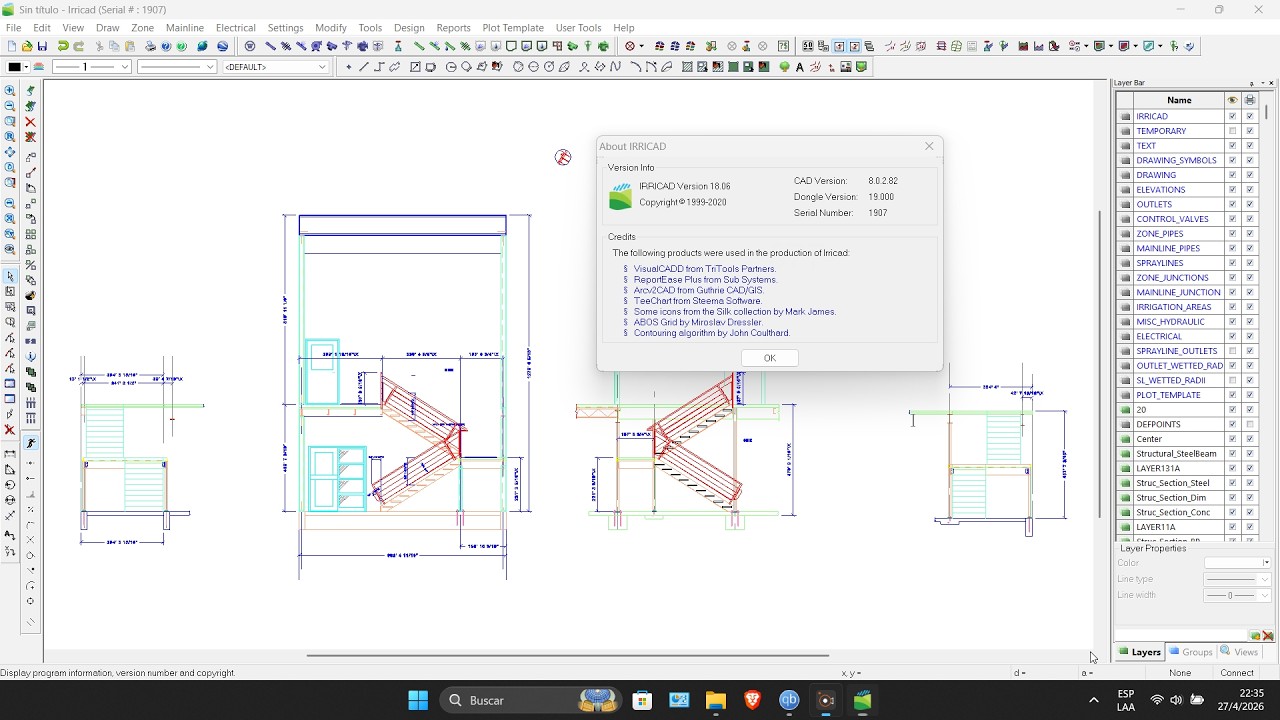Save the drawing with the floppy icon
The width and height of the screenshot is (1280, 720).
(42, 46)
